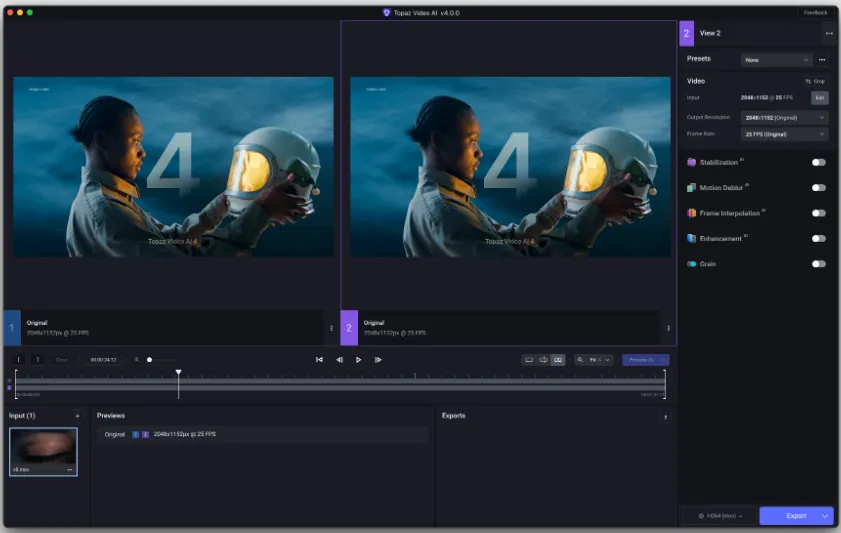The height and width of the screenshot is (533, 841).
Task: Open the Export button dropdown arrow
Action: [x=825, y=516]
